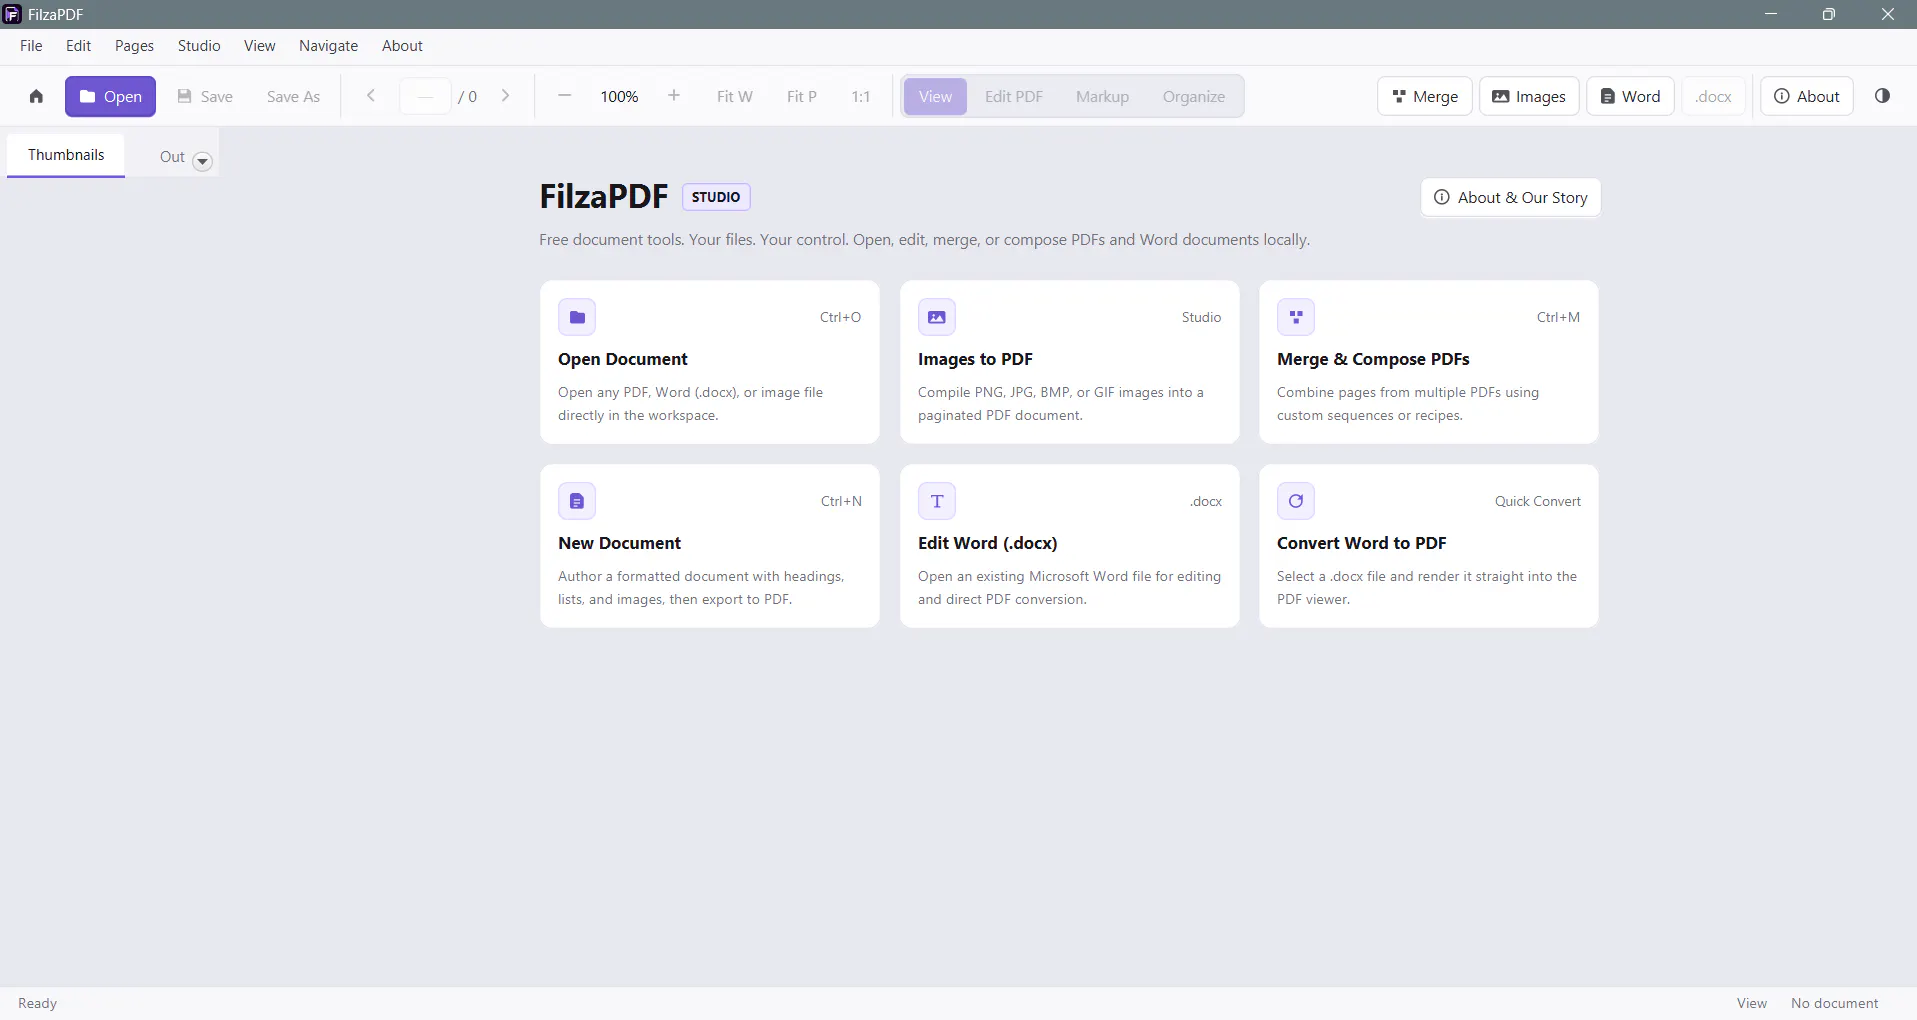Screen dimensions: 1917x1020
Task: Open the Studio menu
Action: click(x=199, y=46)
